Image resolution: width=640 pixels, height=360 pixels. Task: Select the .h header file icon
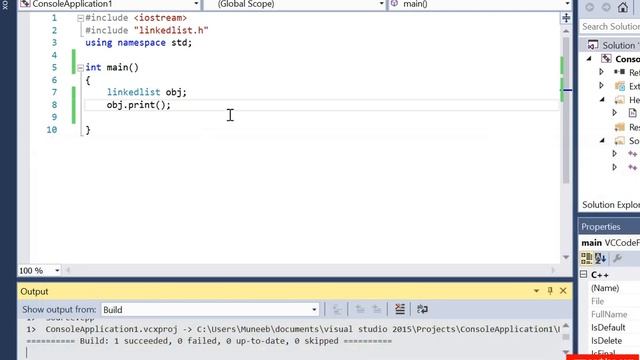coord(632,113)
